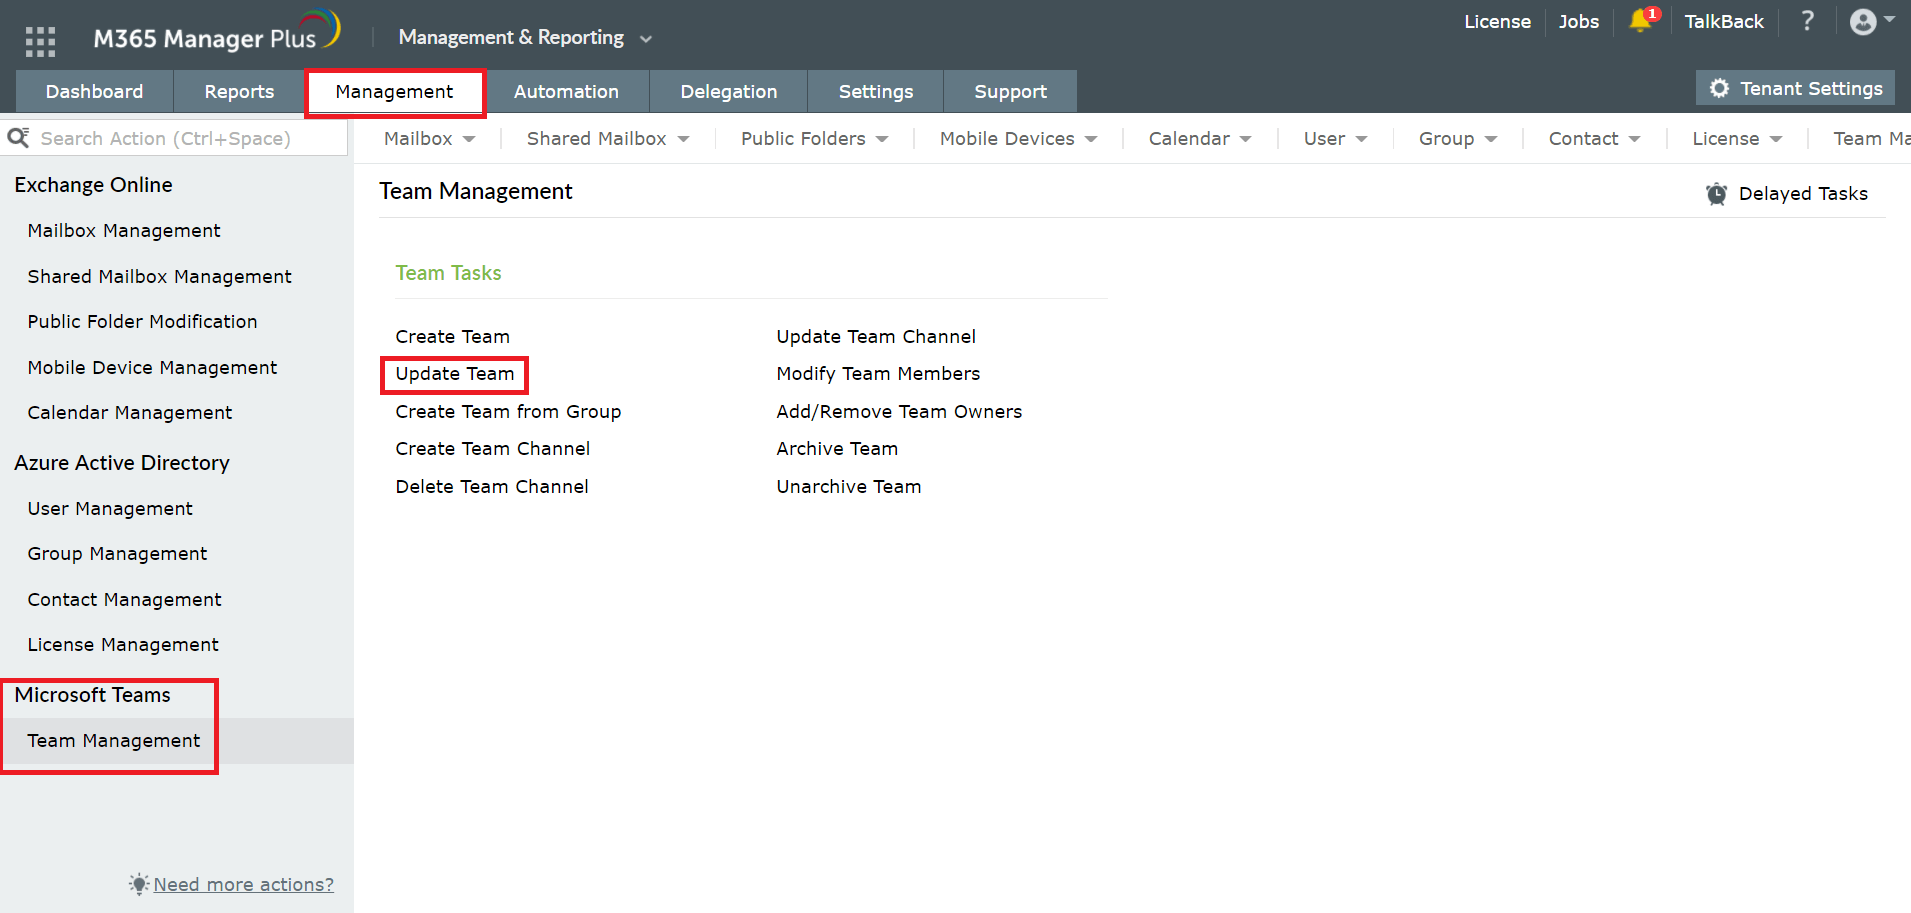The height and width of the screenshot is (913, 1911).
Task: Select Calendar Management in the sidebar
Action: (129, 413)
